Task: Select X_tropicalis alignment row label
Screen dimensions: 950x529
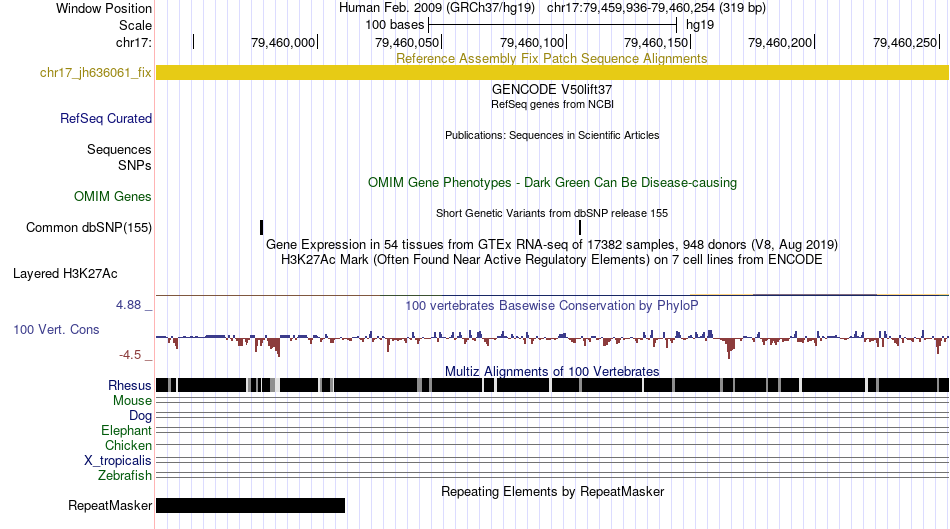Action: tap(118, 461)
